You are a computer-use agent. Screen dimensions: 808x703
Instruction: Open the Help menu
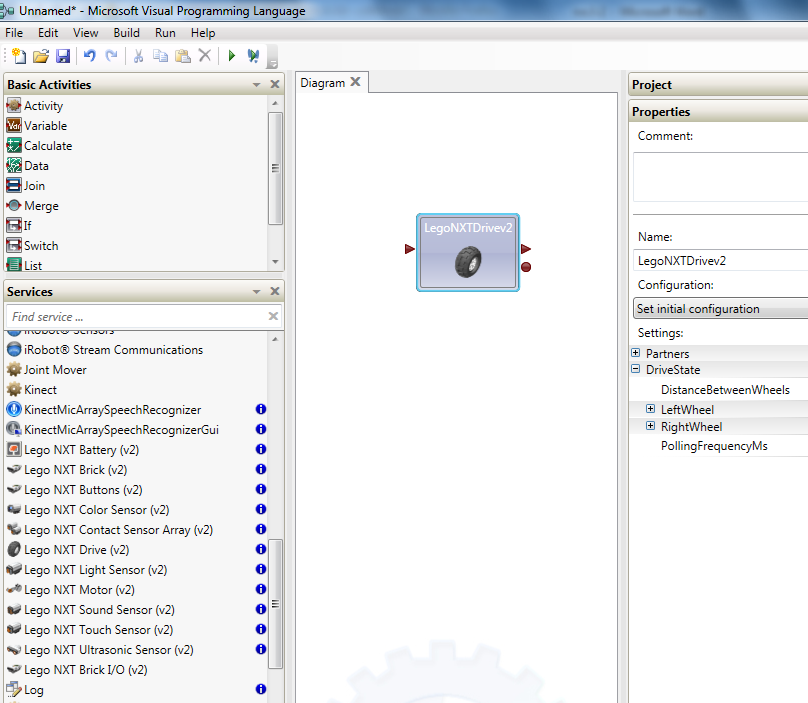[203, 33]
